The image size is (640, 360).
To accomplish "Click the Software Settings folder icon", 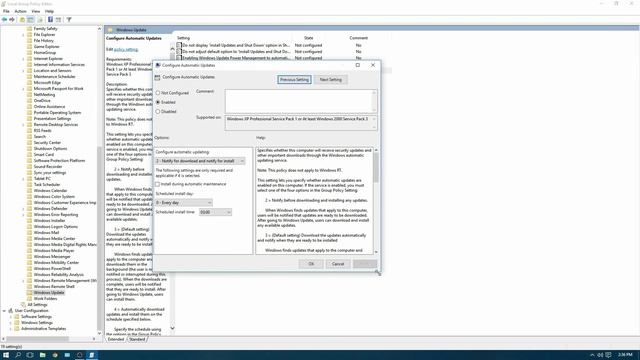I will (x=17, y=316).
